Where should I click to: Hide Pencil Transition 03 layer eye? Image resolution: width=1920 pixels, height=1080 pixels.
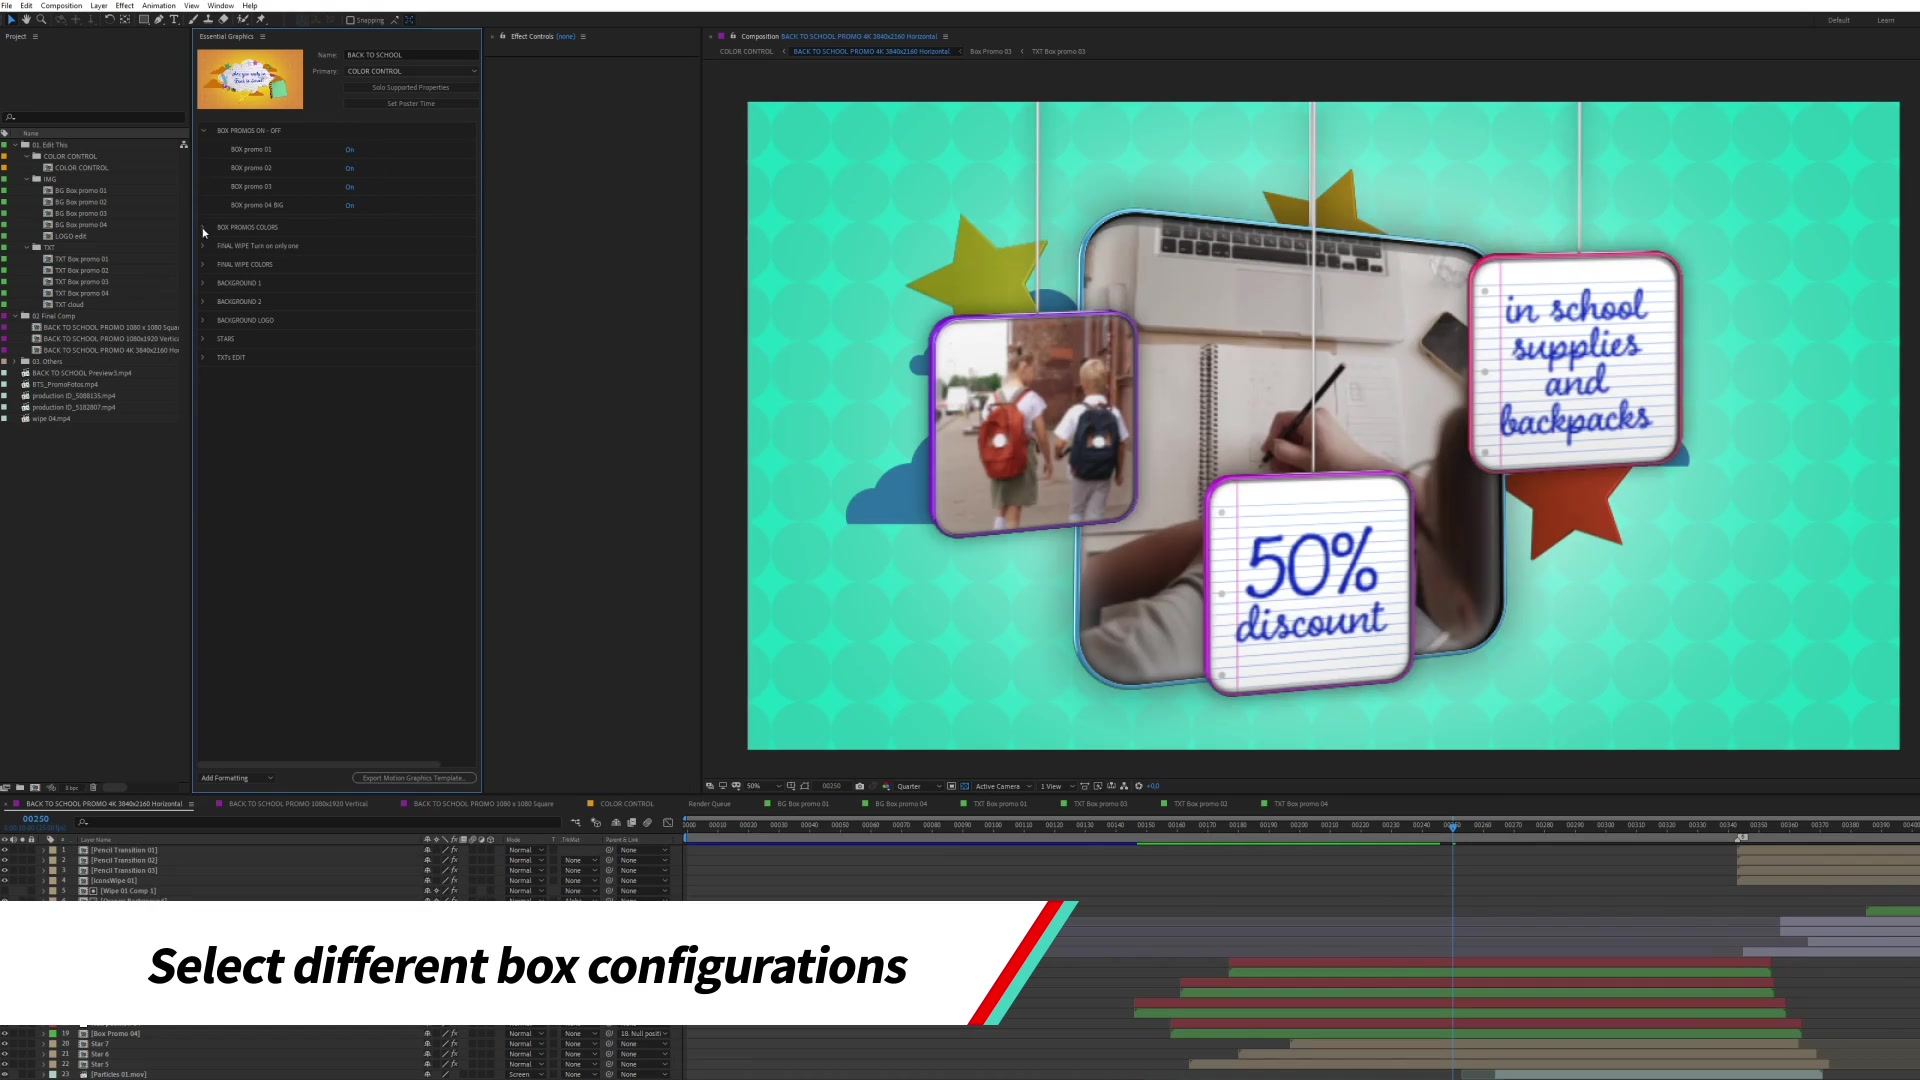pyautogui.click(x=5, y=870)
